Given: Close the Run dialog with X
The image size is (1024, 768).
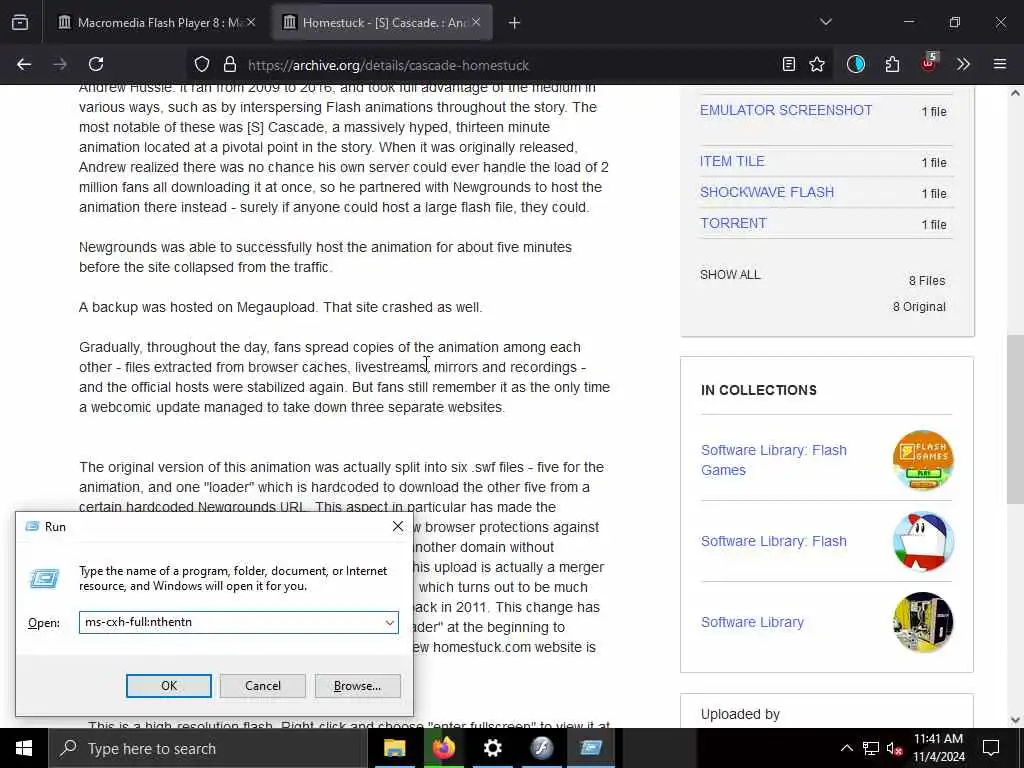Looking at the screenshot, I should coord(398,526).
